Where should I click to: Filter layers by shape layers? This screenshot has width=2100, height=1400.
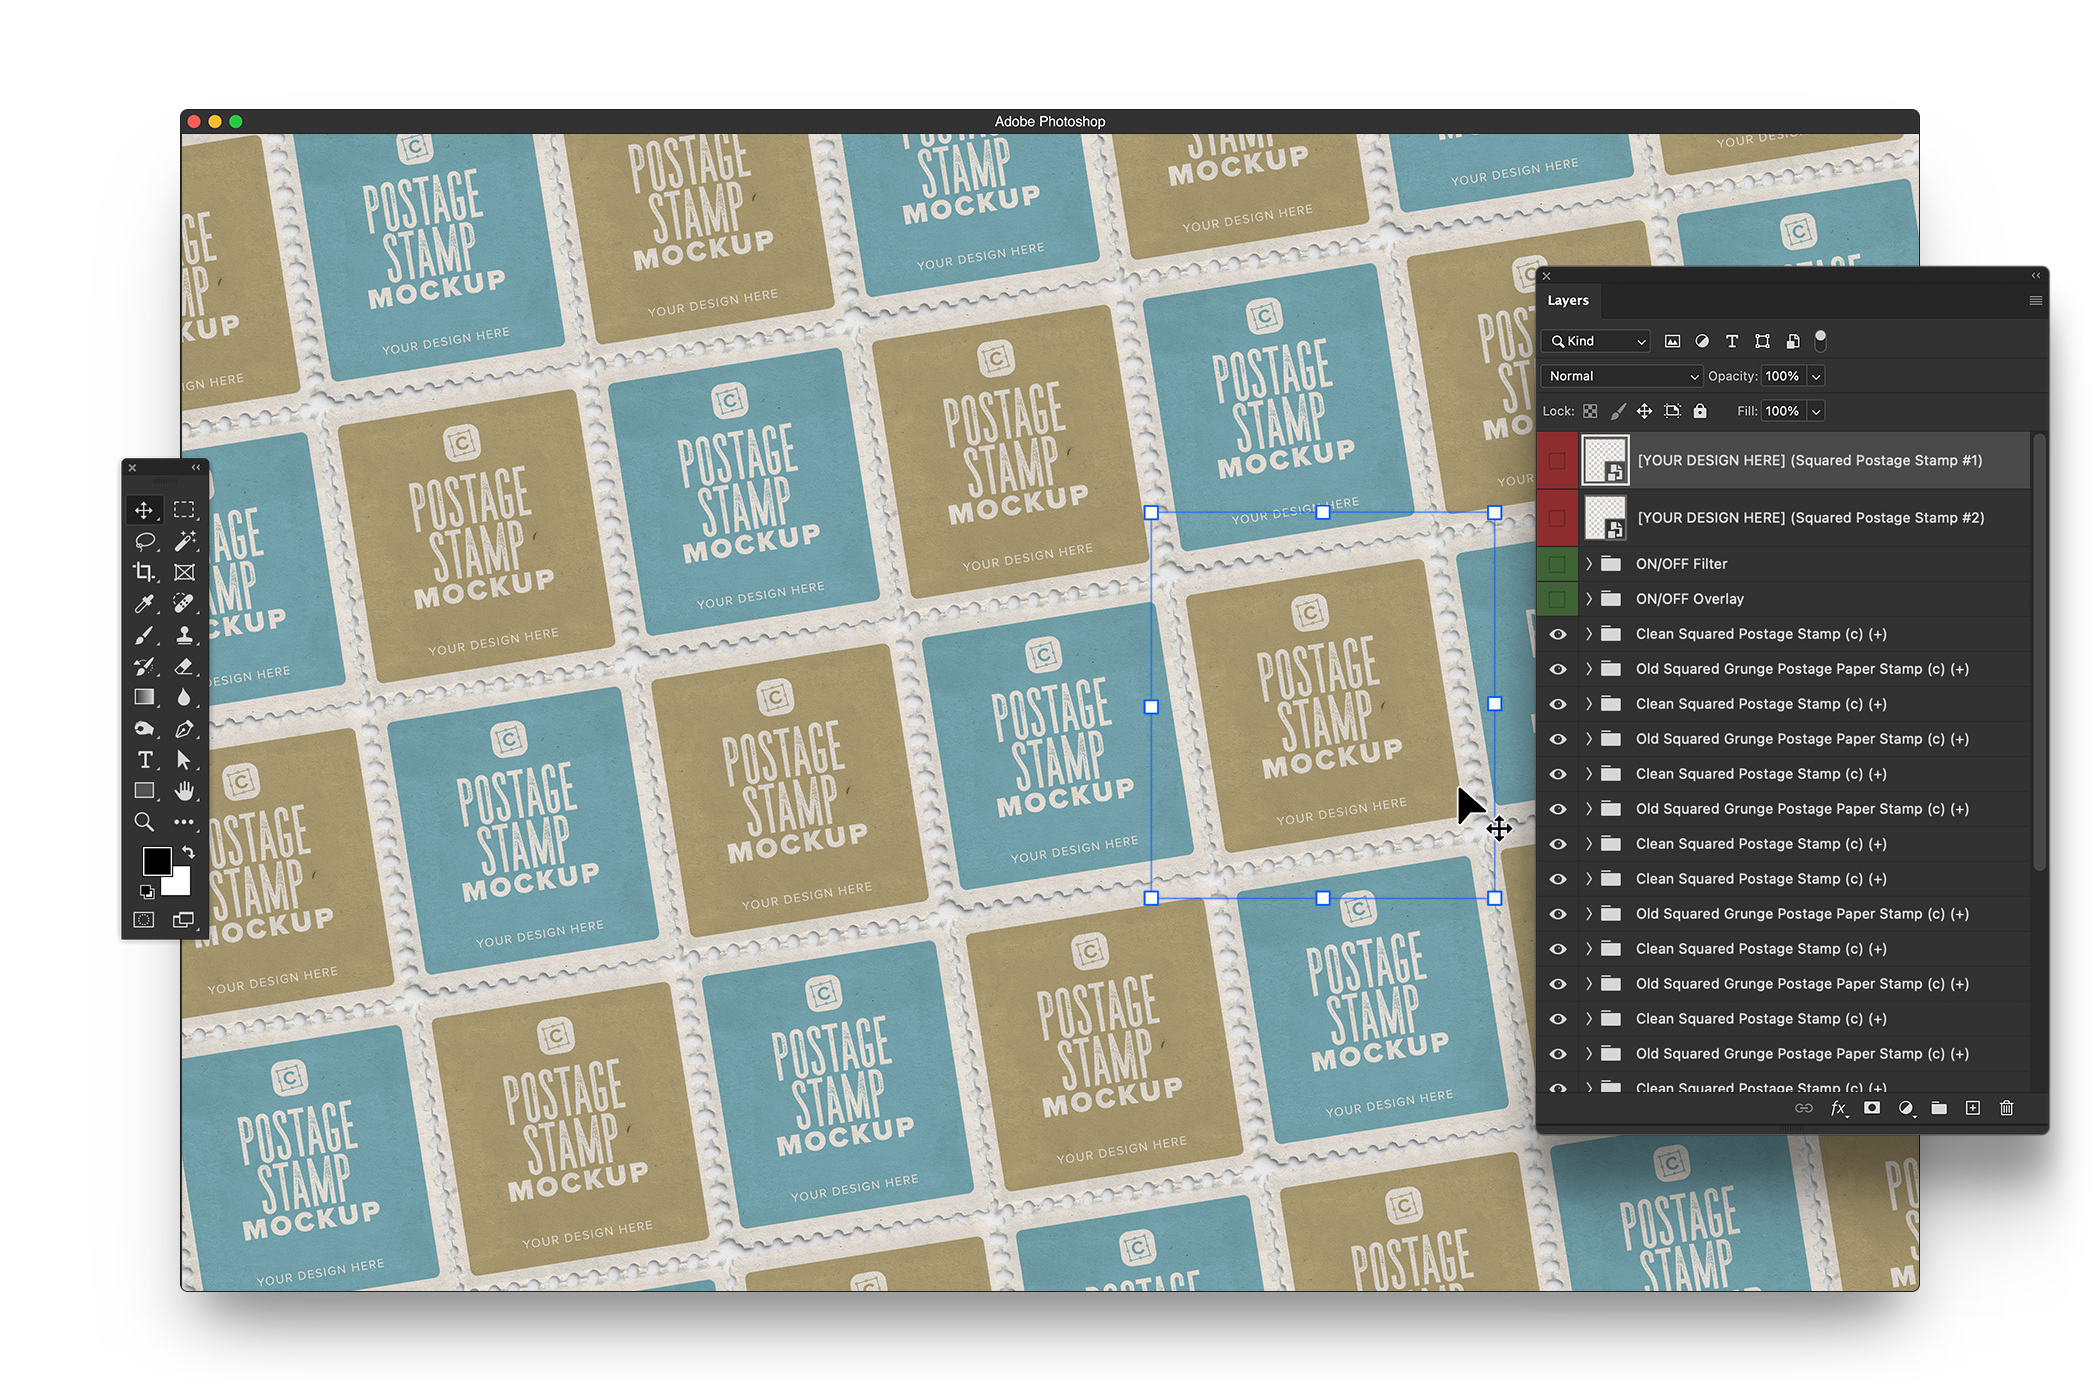point(1762,341)
